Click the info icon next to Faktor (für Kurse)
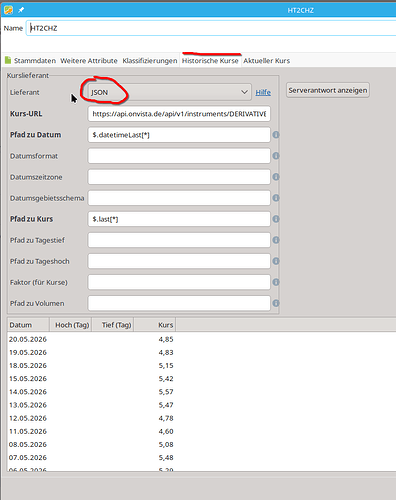Viewport: 396px width, 500px height. pos(276,282)
